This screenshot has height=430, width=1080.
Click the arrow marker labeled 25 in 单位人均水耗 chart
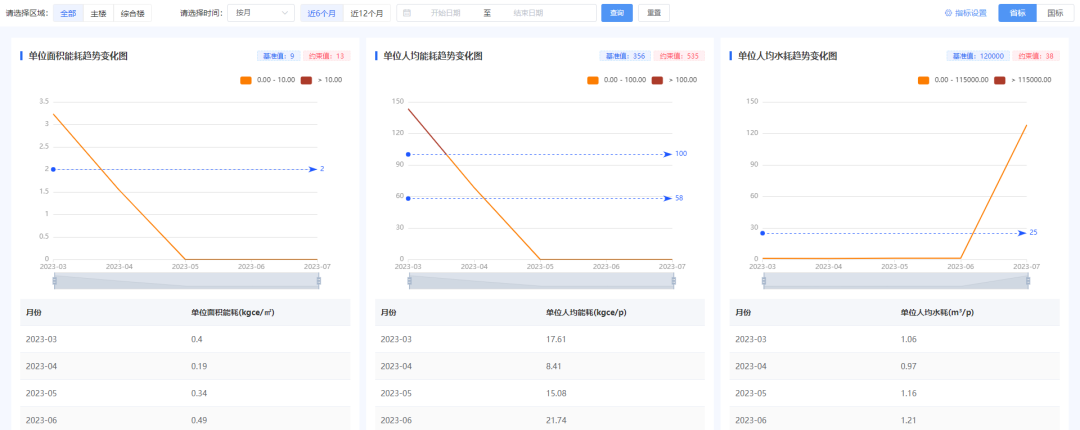[1022, 233]
